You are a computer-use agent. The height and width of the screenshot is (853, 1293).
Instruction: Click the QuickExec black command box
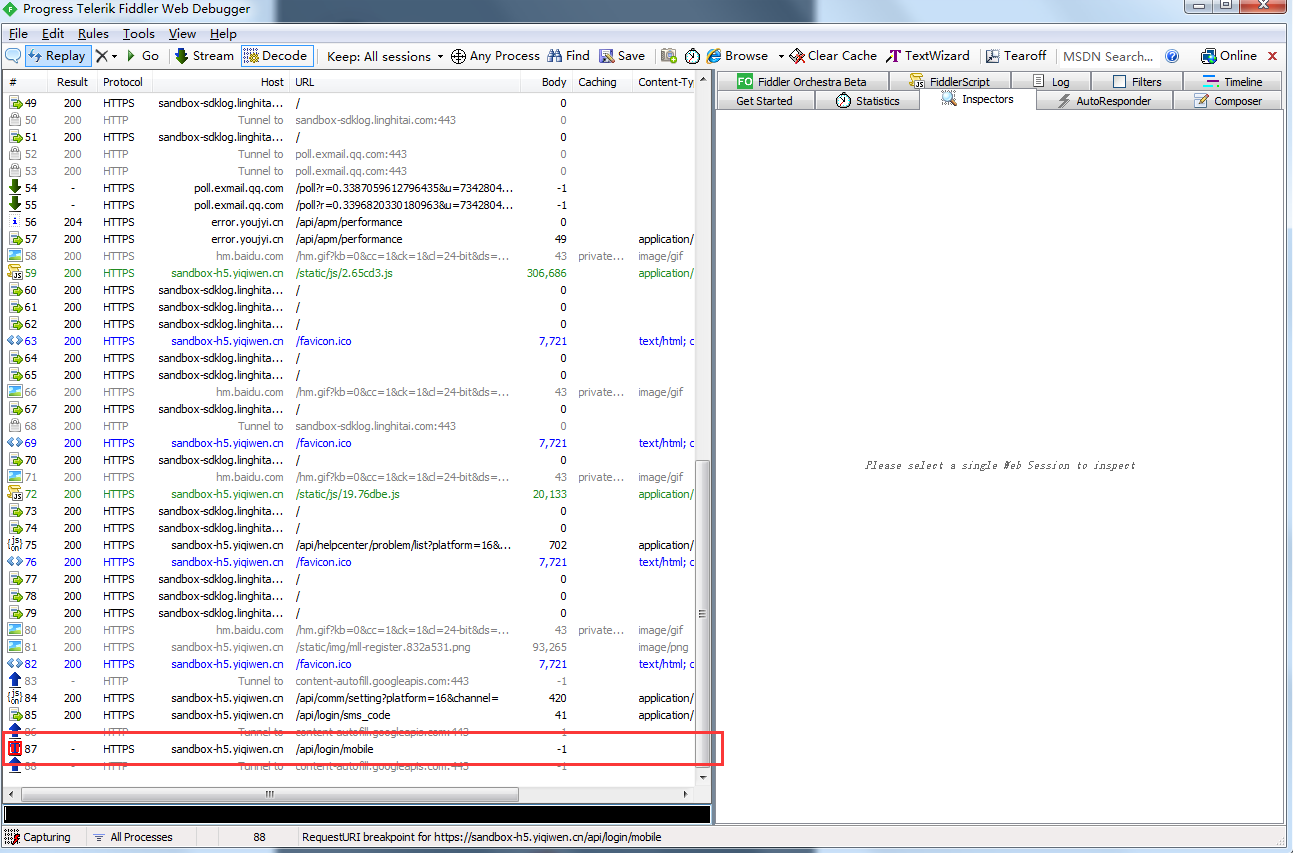357,815
